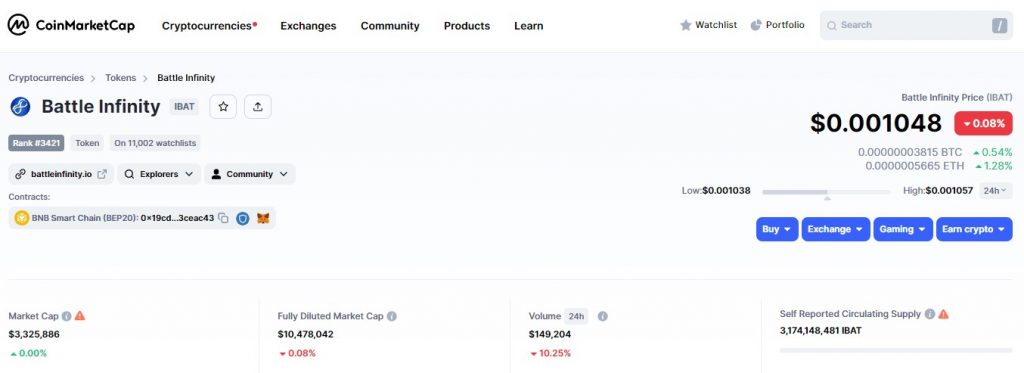Click the Battle Infinity breadcrumb text

(186, 78)
